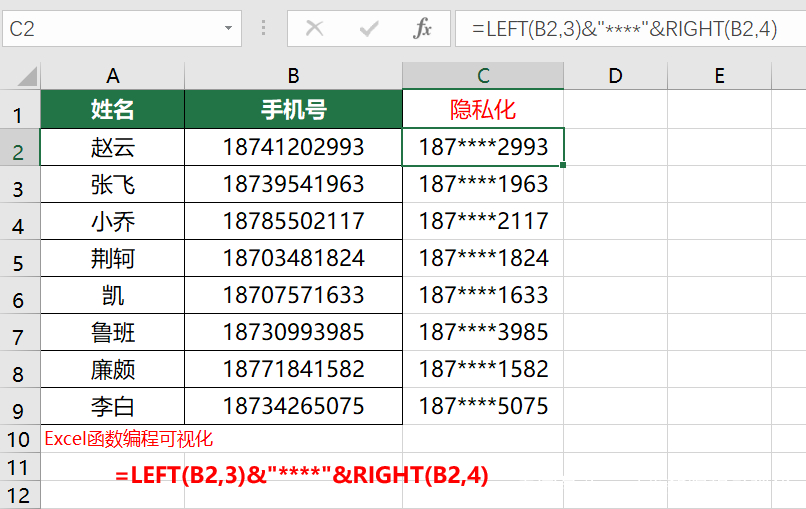The height and width of the screenshot is (509, 806).
Task: Select the cell containing 赵云
Action: click(113, 147)
